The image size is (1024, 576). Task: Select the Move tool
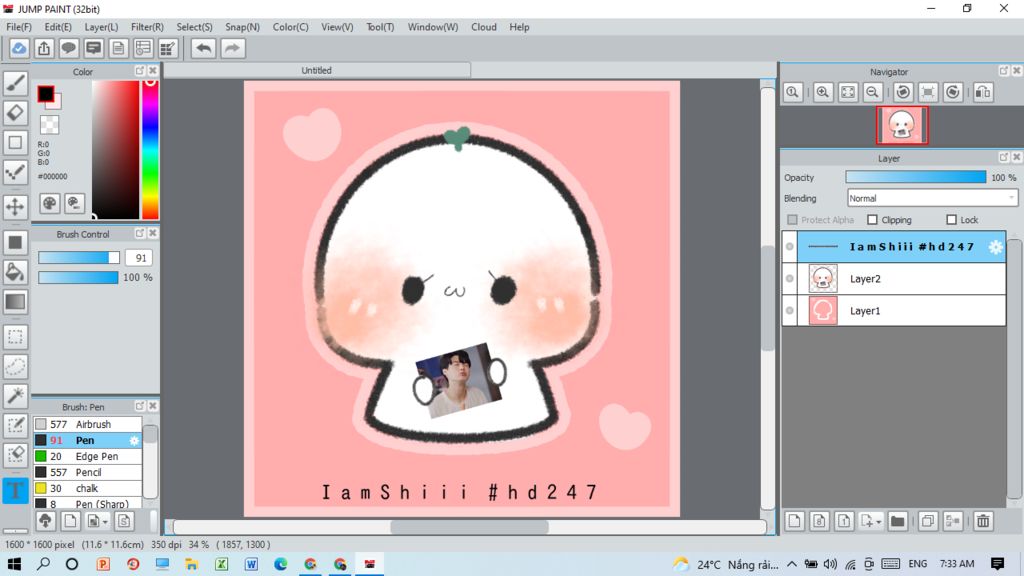click(15, 206)
